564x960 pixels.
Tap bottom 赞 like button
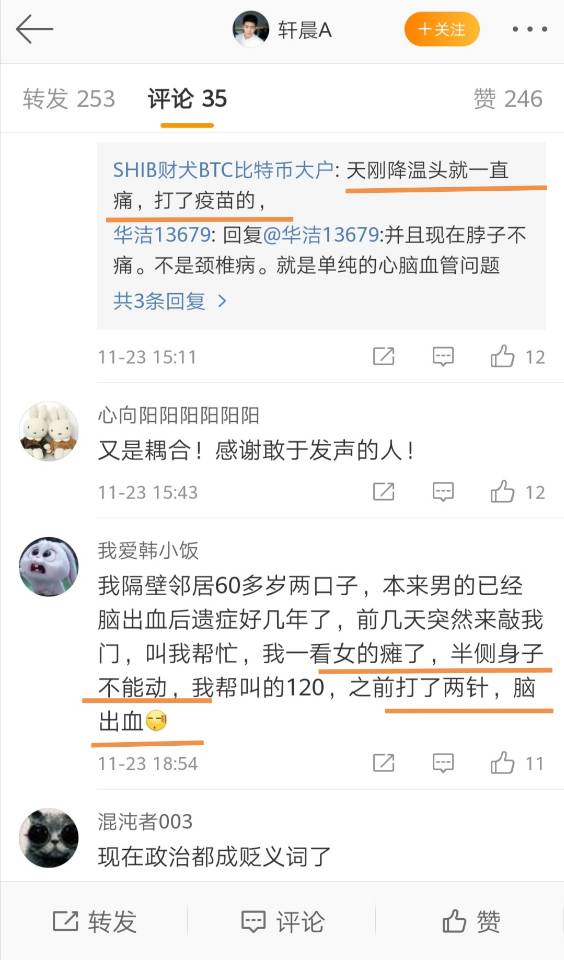pyautogui.click(x=471, y=921)
